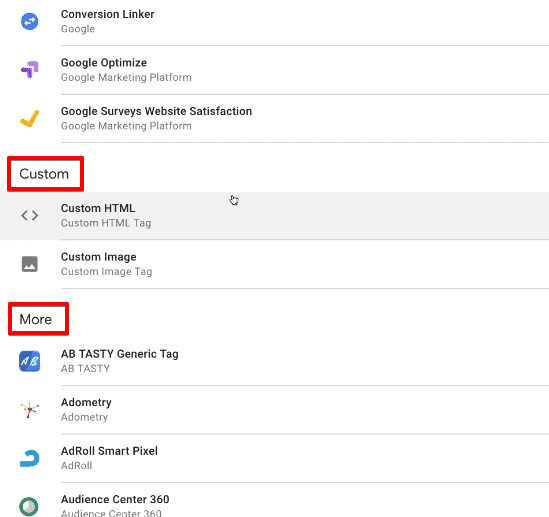Viewport: 549px width, 517px height.
Task: Open Audience Center 360 tag type
Action: point(274,500)
